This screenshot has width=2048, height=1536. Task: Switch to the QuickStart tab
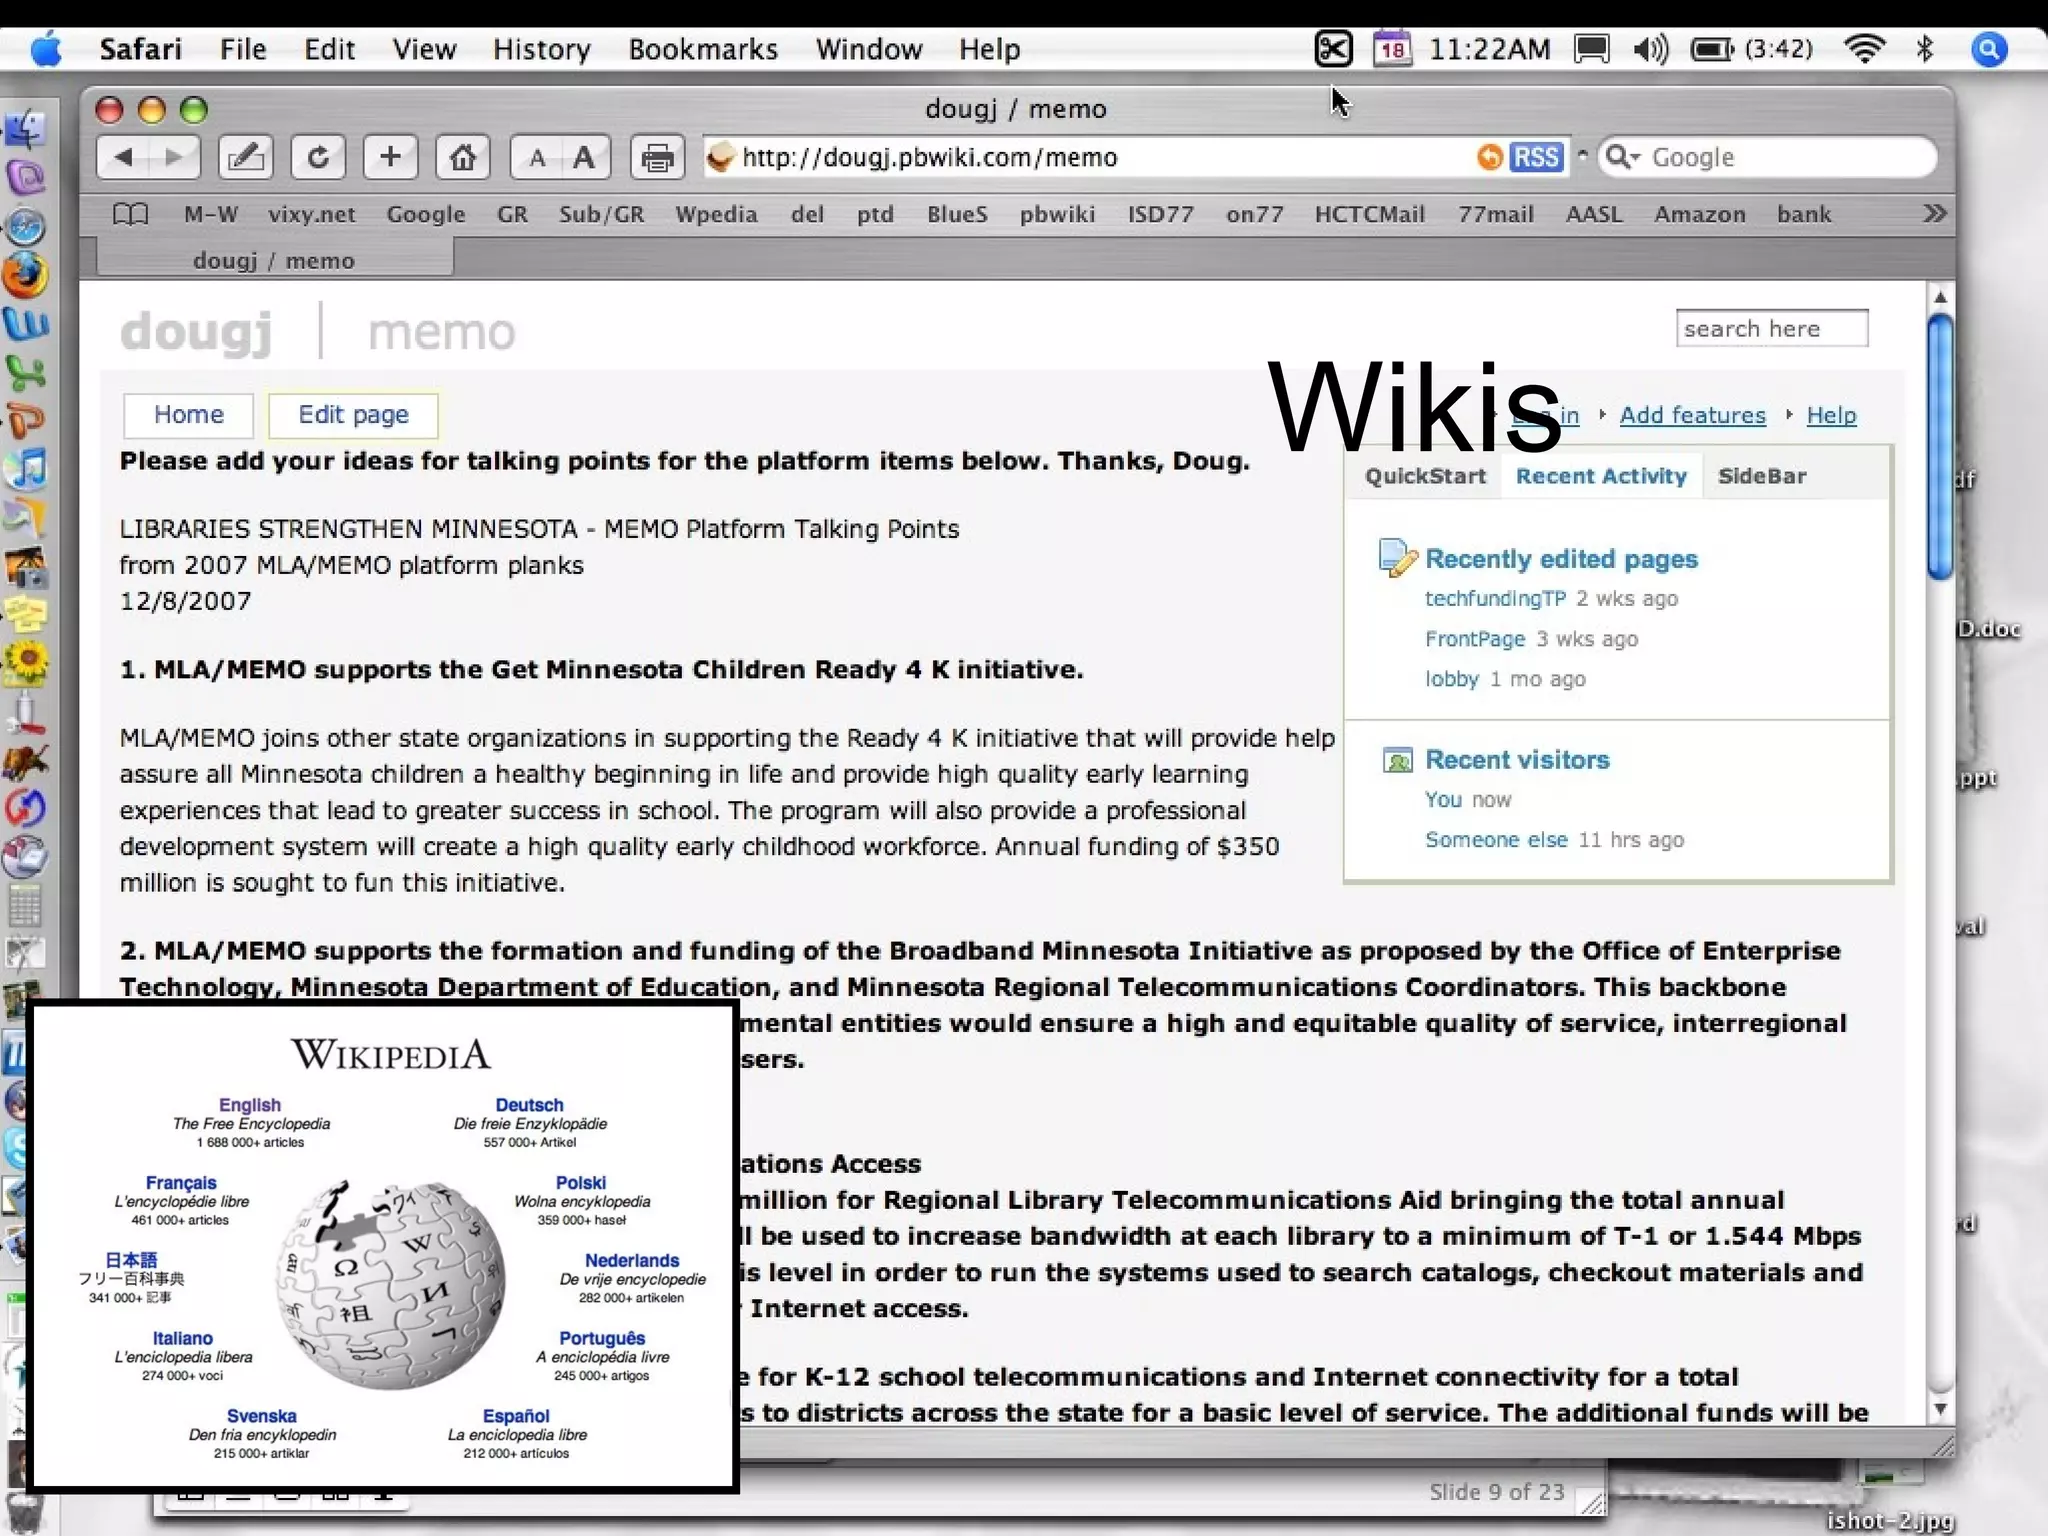pyautogui.click(x=1425, y=476)
